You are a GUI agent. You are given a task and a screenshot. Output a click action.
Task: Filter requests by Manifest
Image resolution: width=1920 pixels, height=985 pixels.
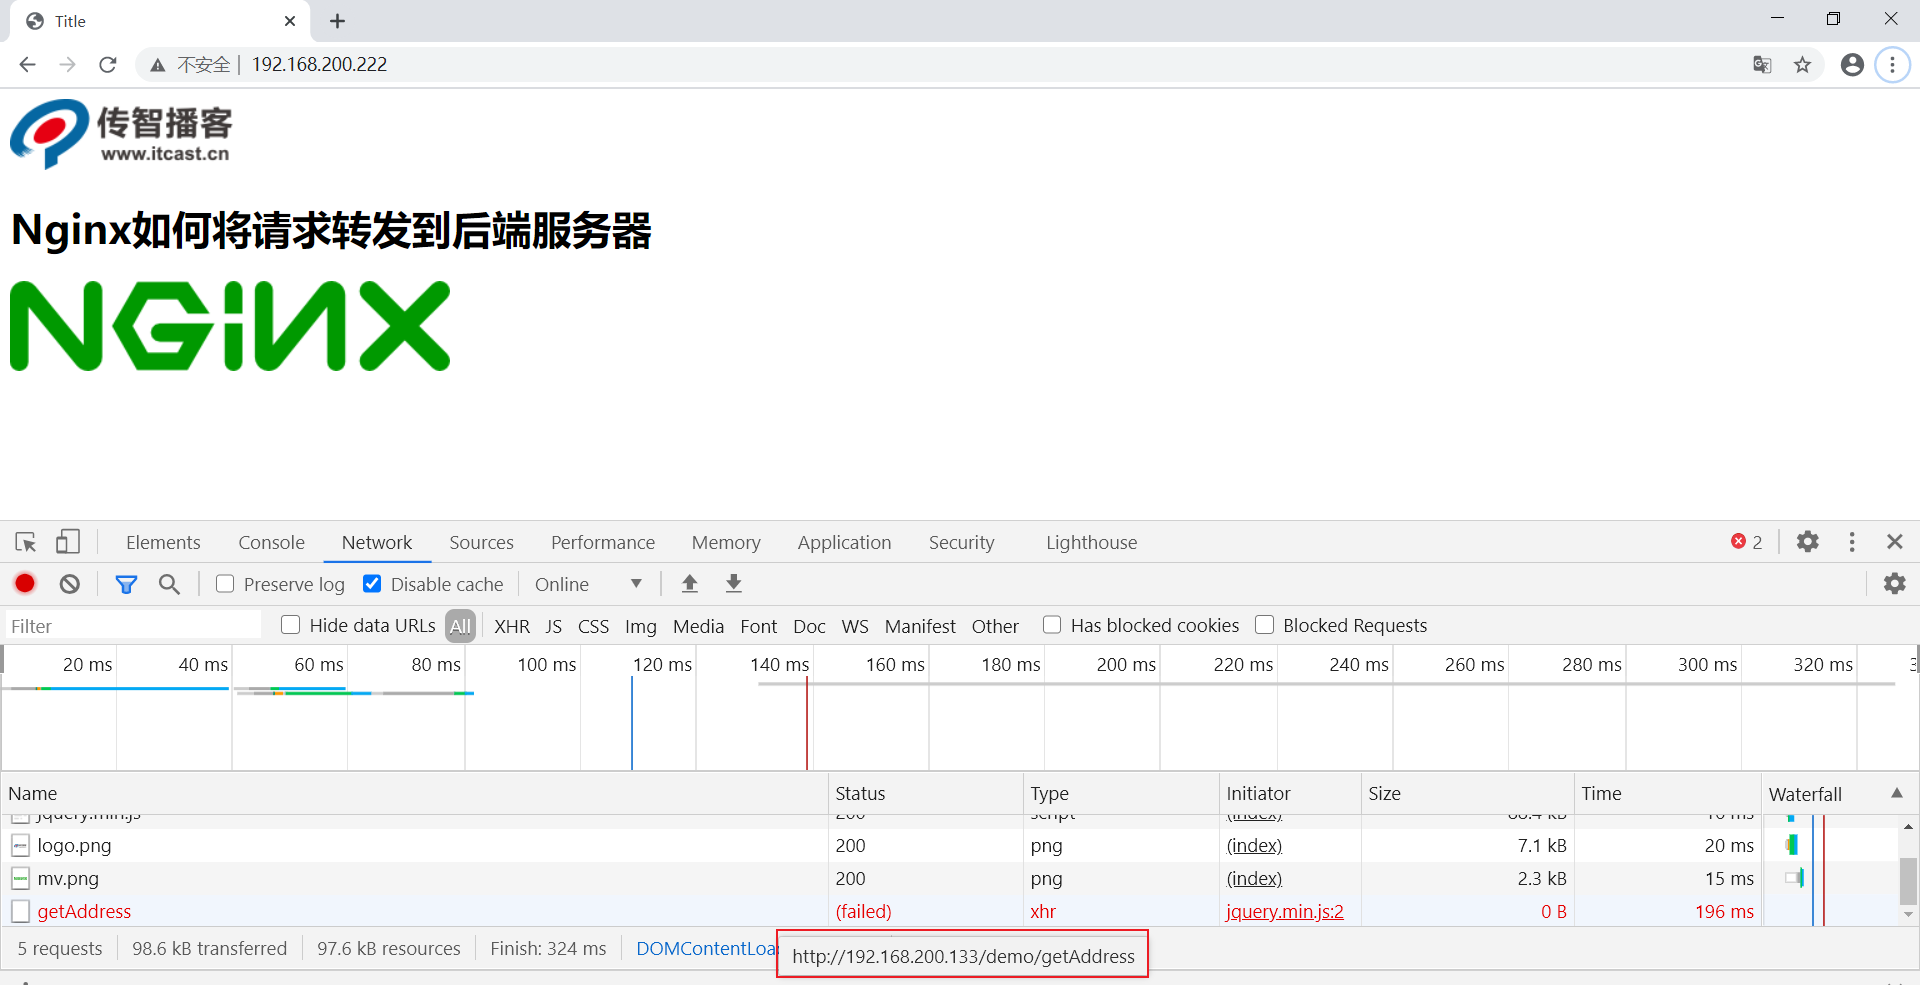[920, 626]
